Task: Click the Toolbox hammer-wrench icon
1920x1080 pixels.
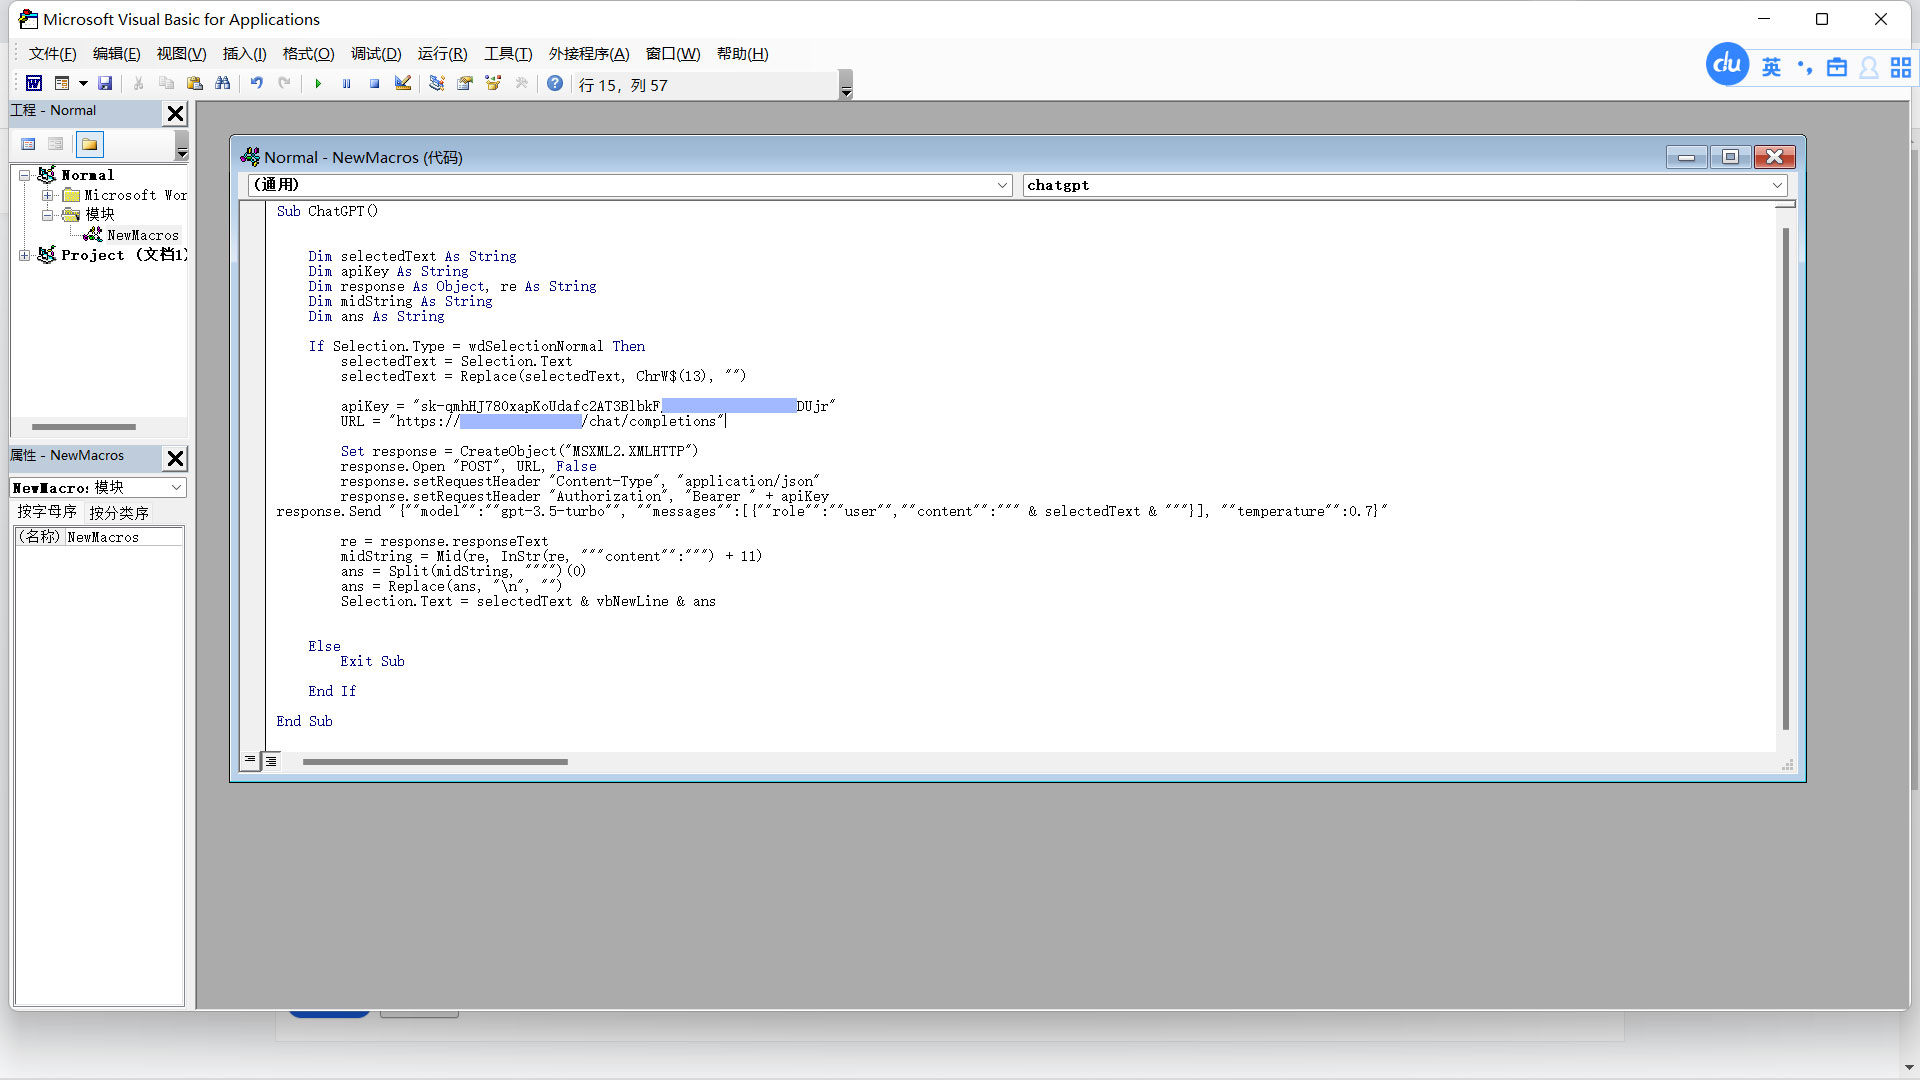Action: pos(521,84)
